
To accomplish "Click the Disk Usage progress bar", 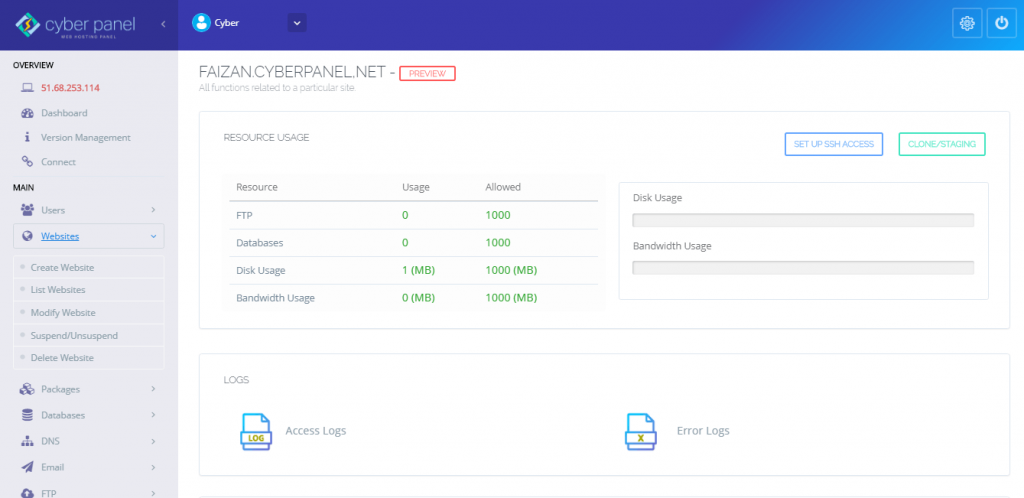I will (x=803, y=220).
